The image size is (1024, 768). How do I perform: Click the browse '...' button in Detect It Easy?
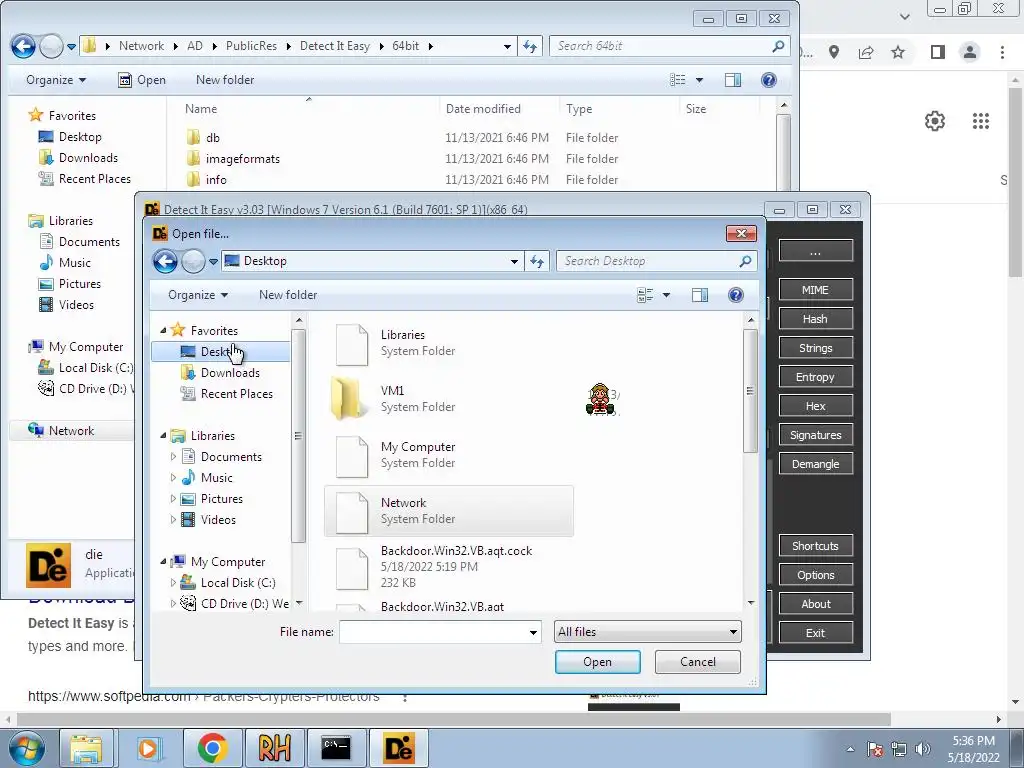coord(816,251)
